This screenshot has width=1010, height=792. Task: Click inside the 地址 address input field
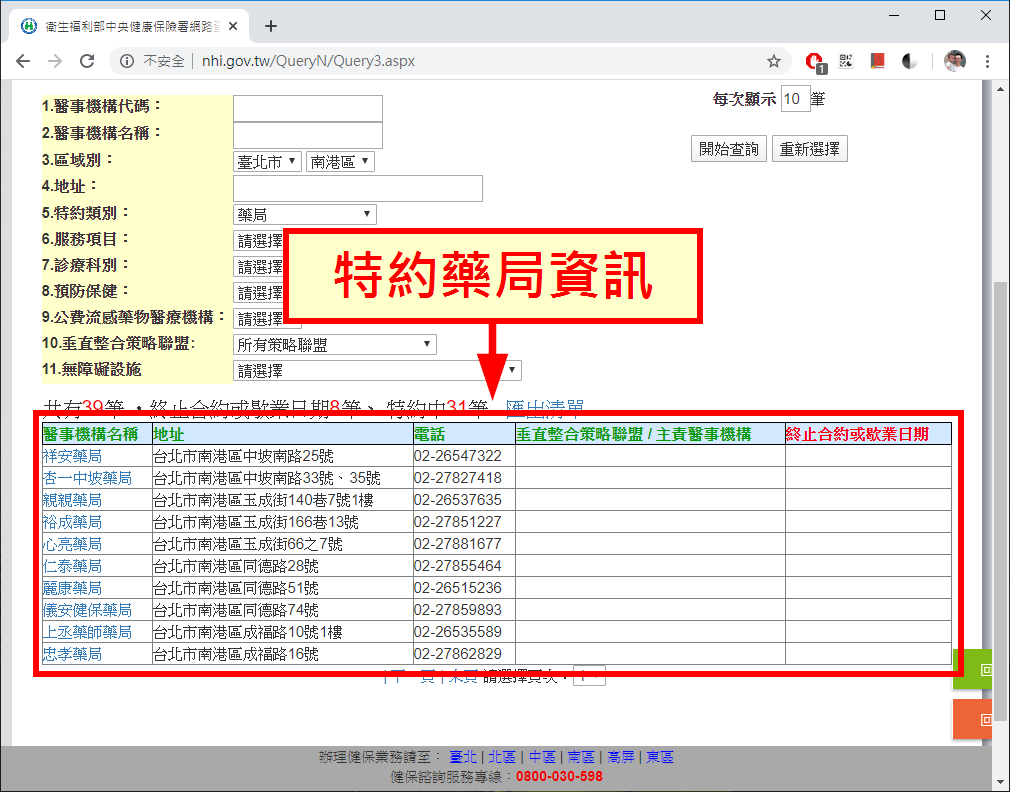coord(357,188)
